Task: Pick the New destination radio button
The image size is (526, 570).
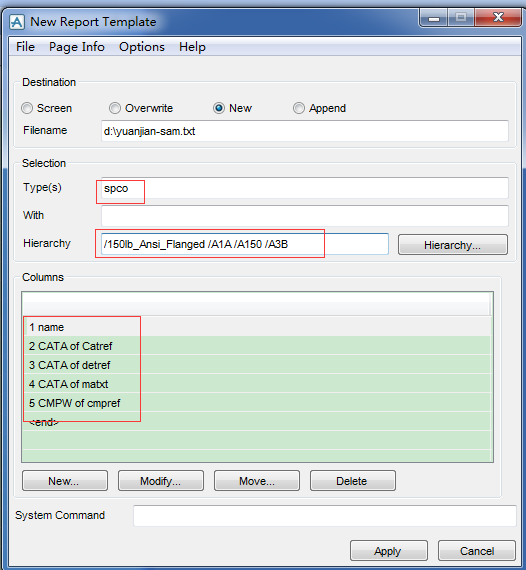Action: [x=219, y=108]
